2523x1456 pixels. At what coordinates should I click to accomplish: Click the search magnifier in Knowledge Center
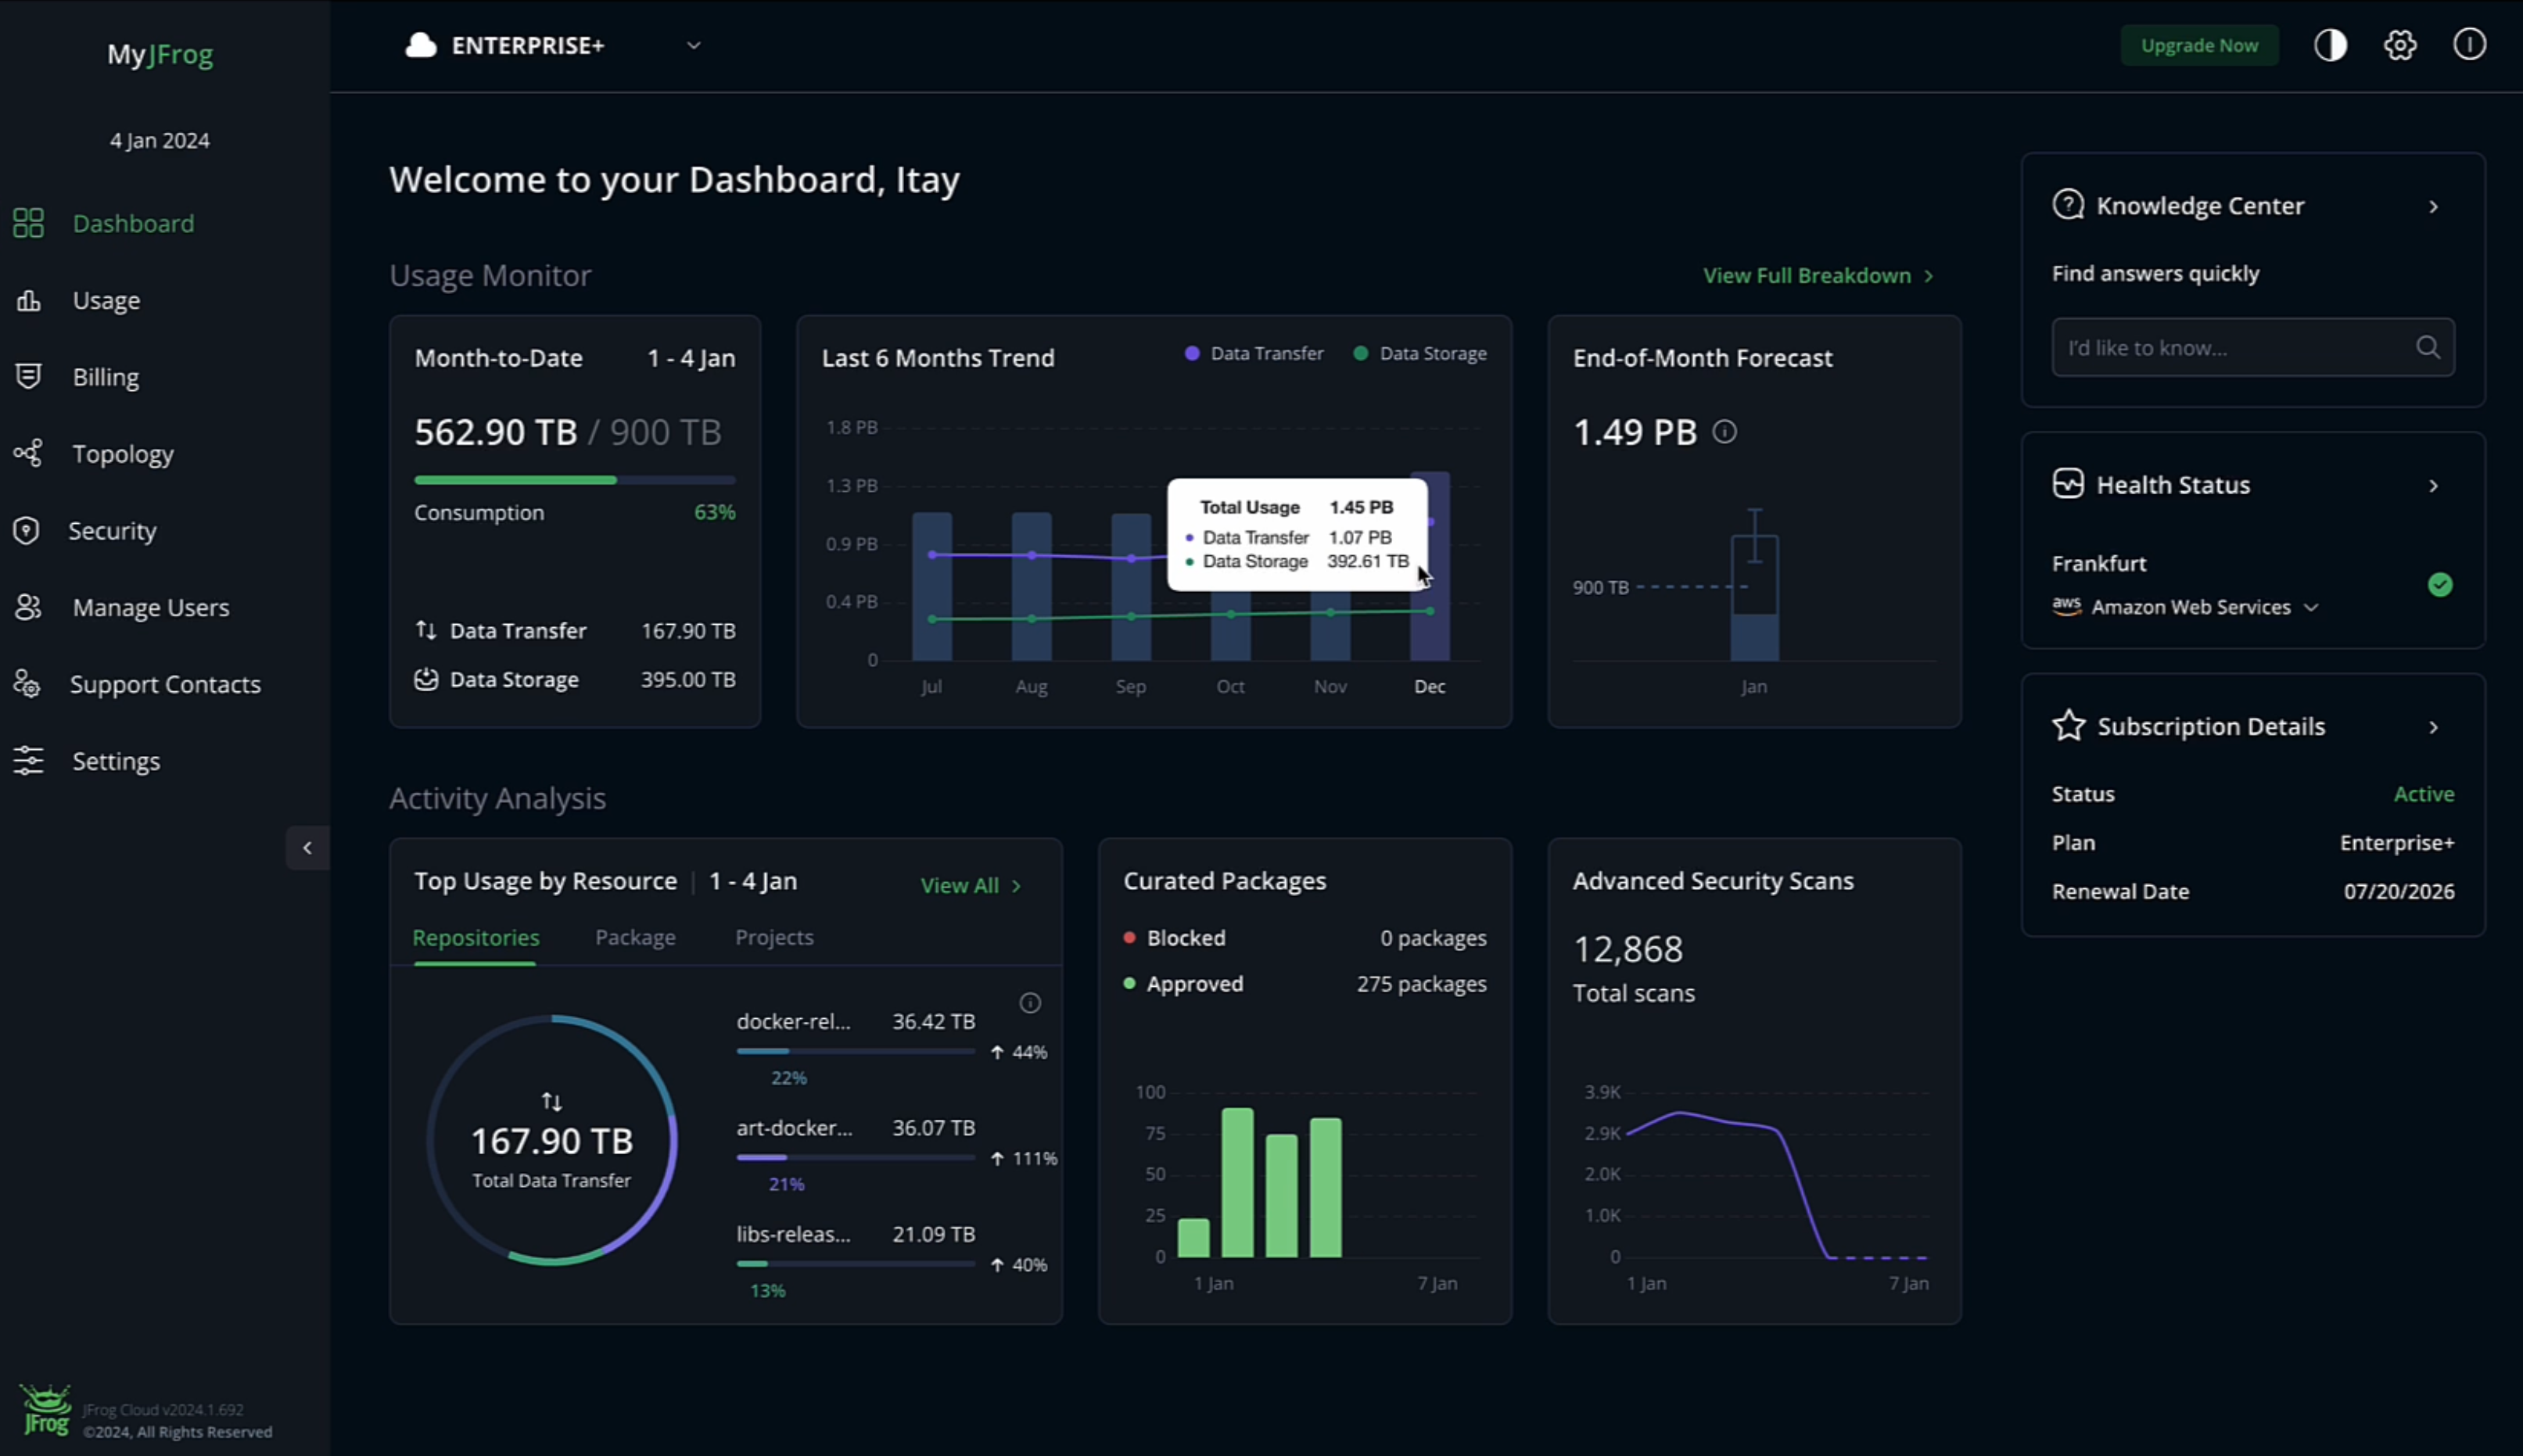pyautogui.click(x=2427, y=347)
